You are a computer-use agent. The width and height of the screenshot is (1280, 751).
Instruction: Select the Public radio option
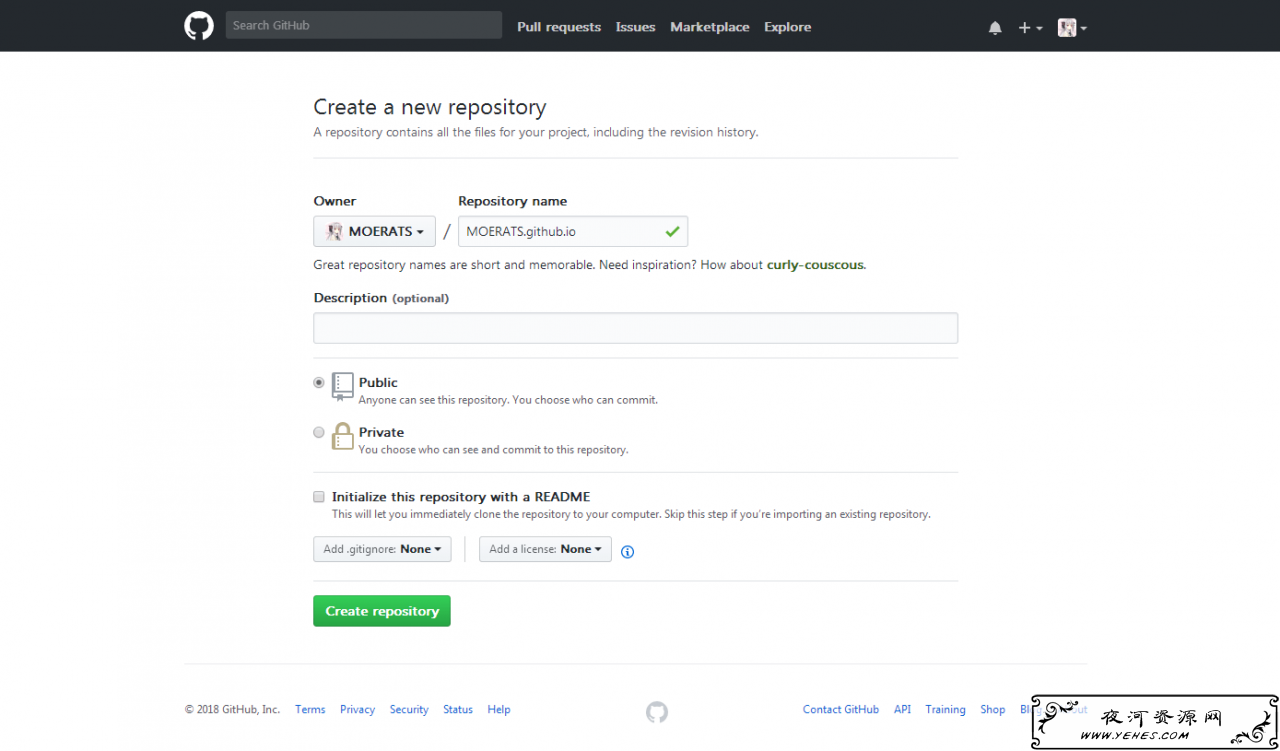pos(319,382)
